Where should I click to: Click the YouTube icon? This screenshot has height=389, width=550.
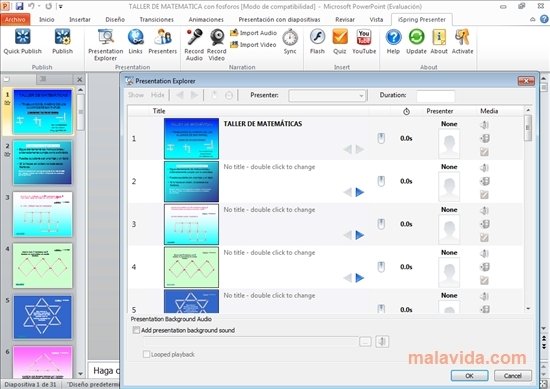(x=364, y=36)
